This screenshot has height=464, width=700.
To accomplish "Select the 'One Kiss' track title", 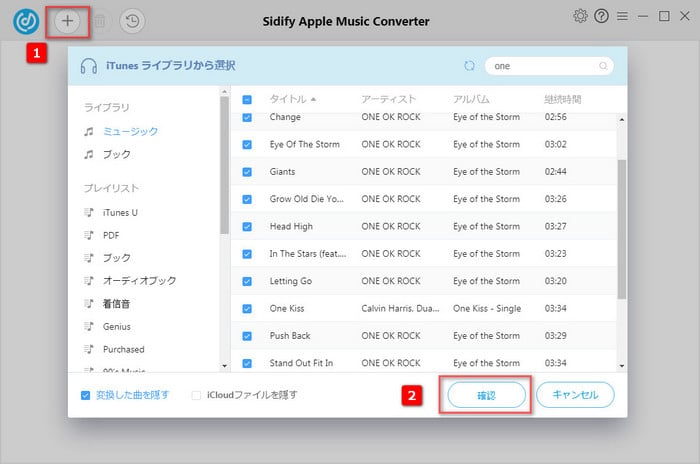I will pos(287,309).
